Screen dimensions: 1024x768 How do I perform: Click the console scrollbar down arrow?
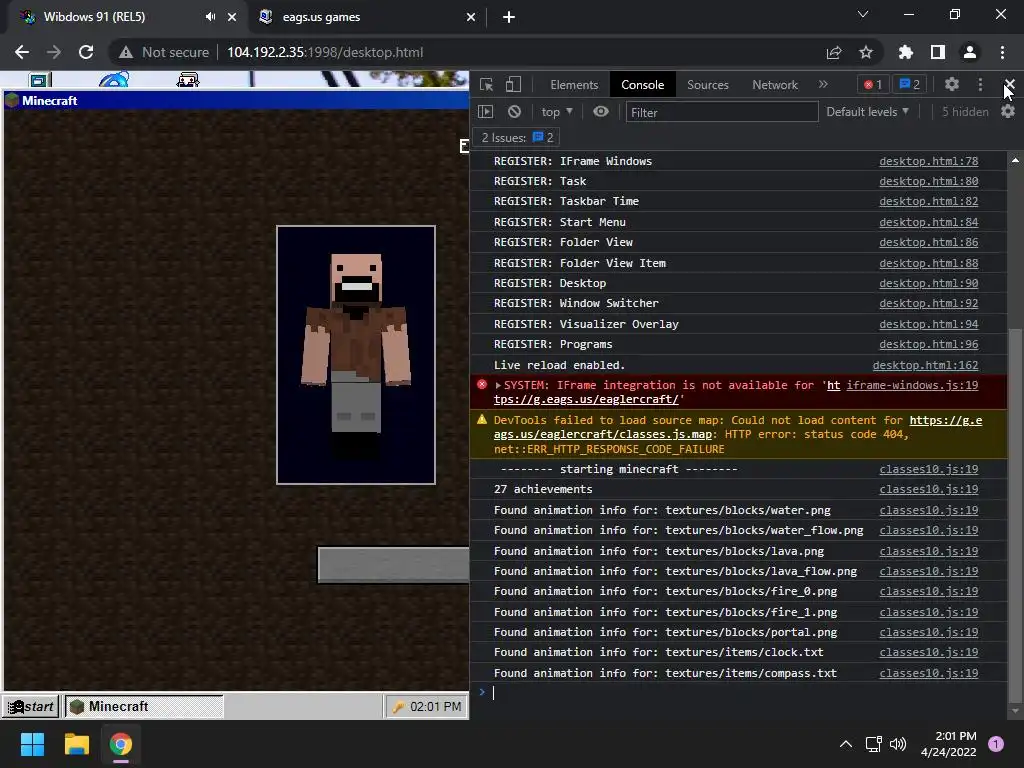1015,711
